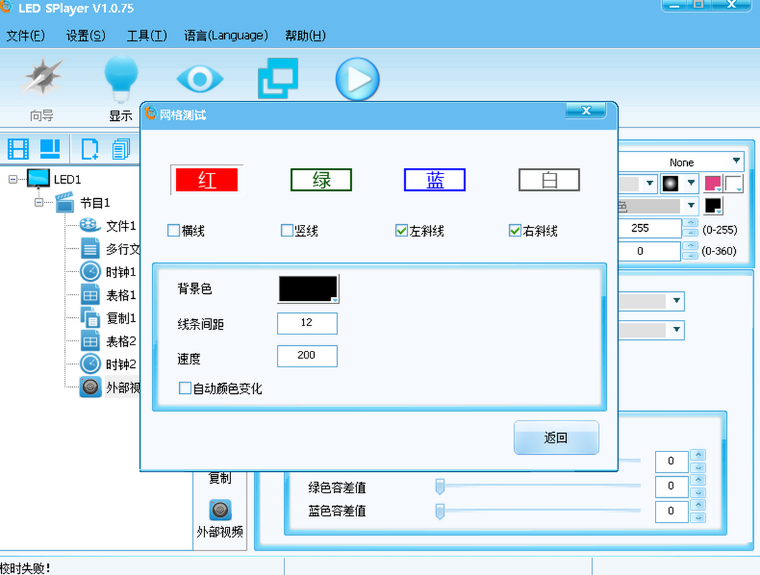Increase the green tolerance value with the up arrow
The image size is (760, 575).
pyautogui.click(x=698, y=480)
